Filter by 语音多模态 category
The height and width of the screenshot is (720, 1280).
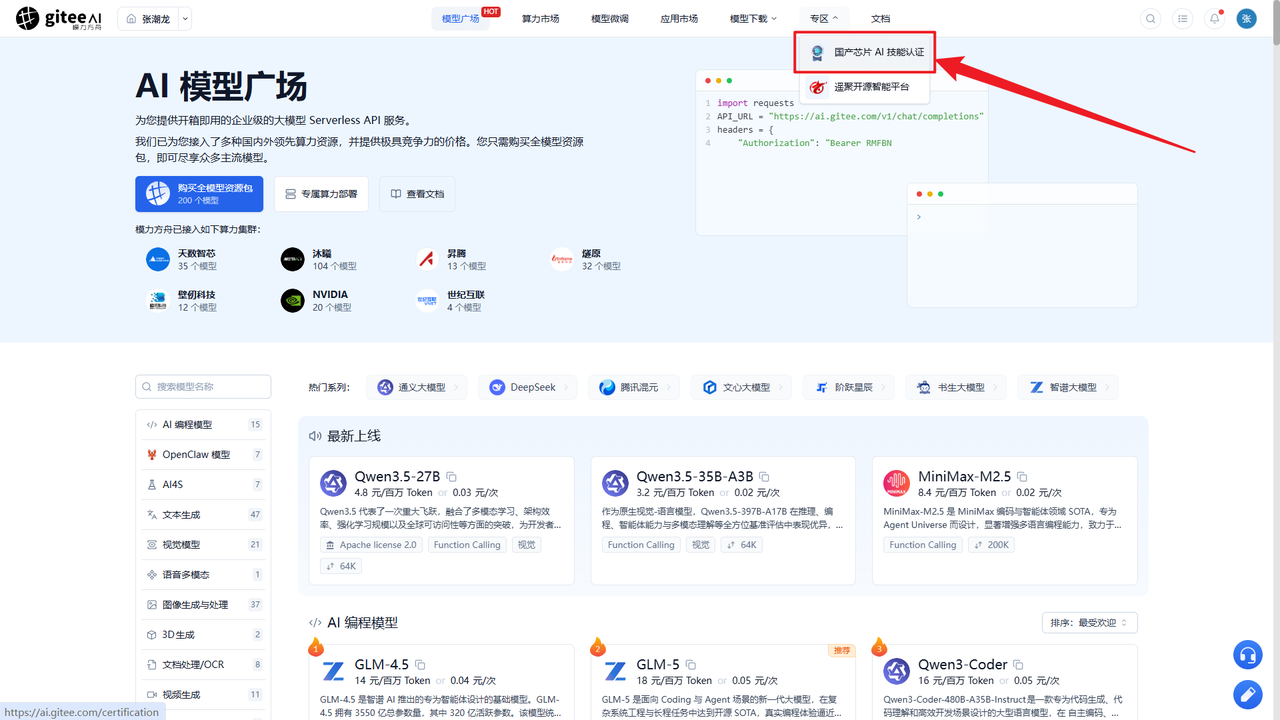click(203, 575)
